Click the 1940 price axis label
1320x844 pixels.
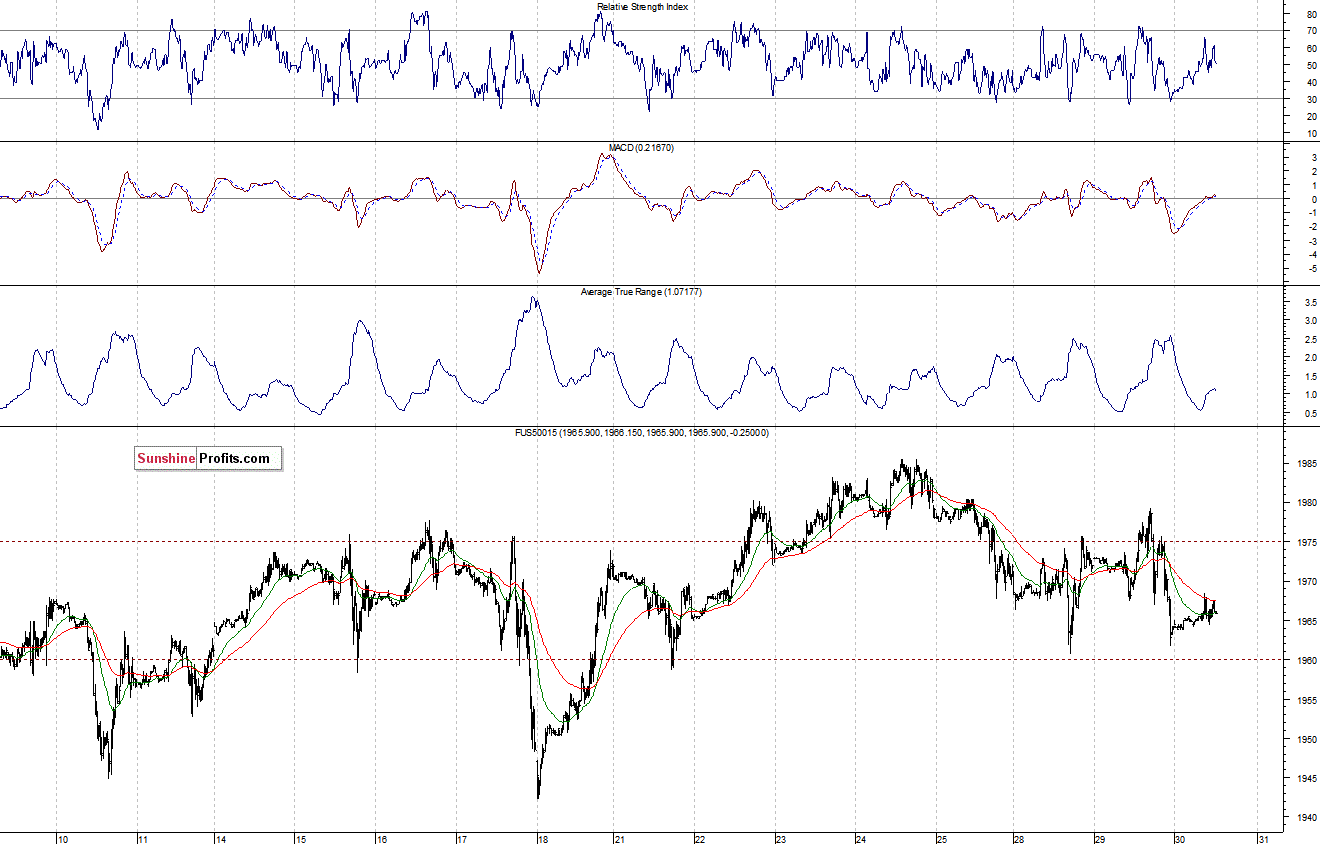point(1306,819)
